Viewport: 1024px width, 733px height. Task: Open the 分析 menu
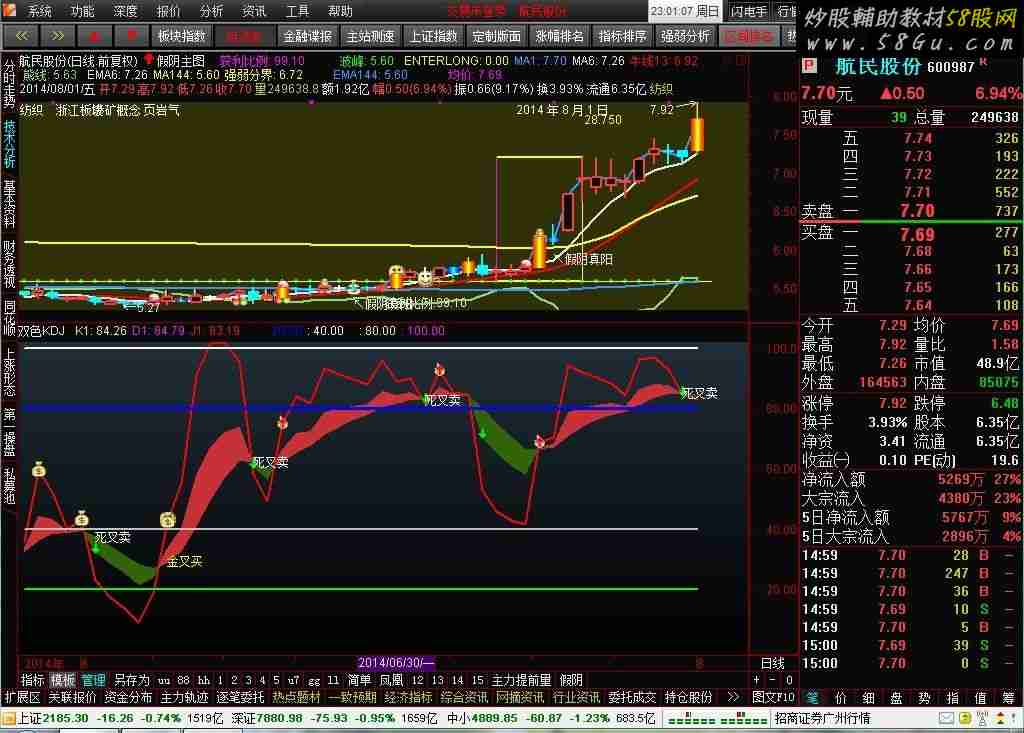coord(211,11)
